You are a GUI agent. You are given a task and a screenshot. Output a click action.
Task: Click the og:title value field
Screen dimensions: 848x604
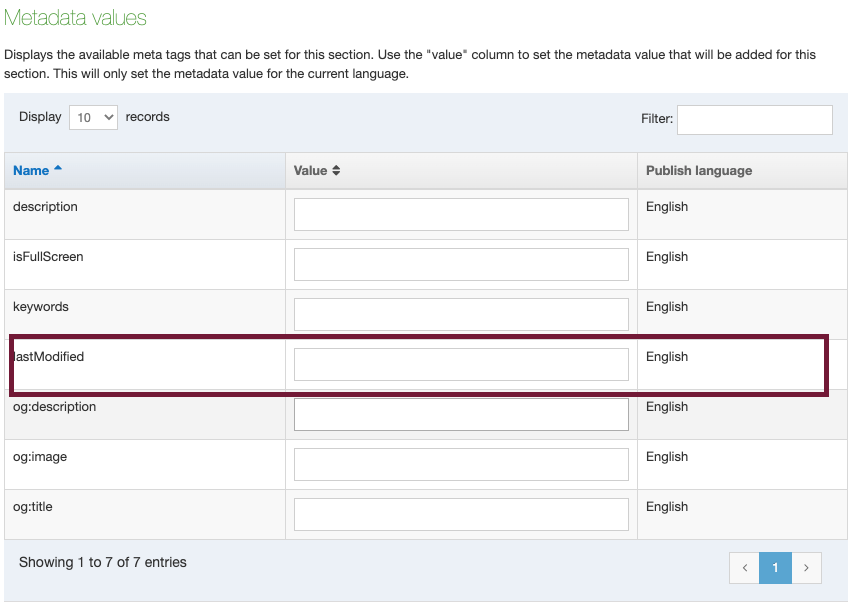pos(461,514)
